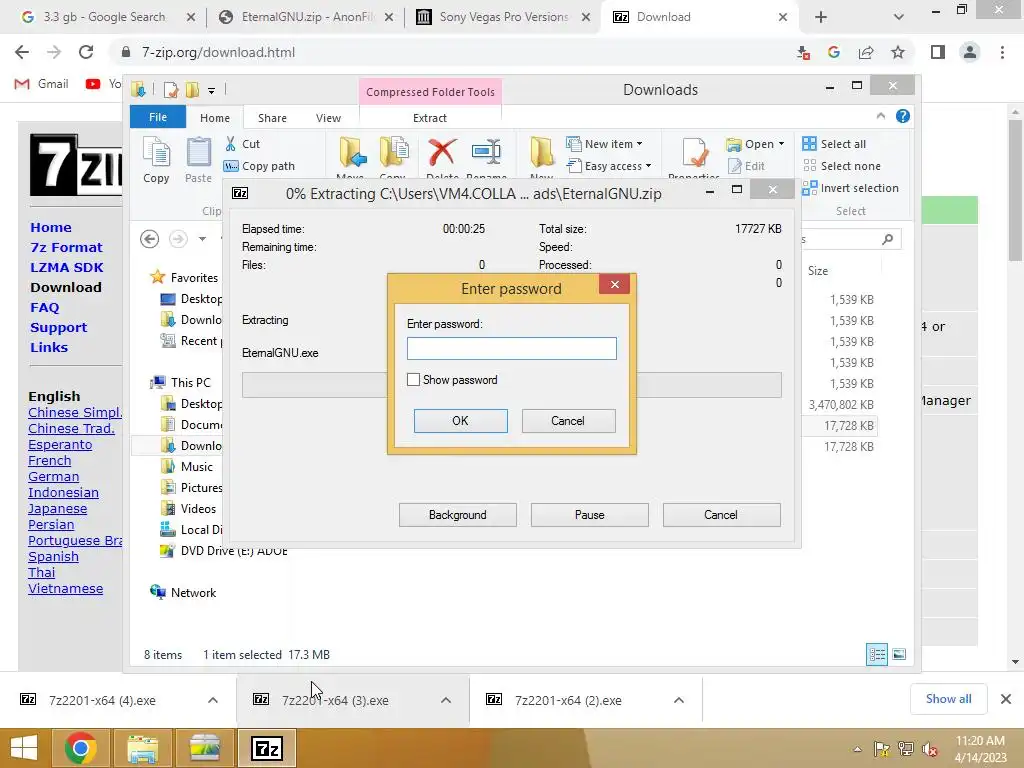Screen dimensions: 1024x768
Task: Choose the Esperanto language link
Action: pyautogui.click(x=60, y=445)
